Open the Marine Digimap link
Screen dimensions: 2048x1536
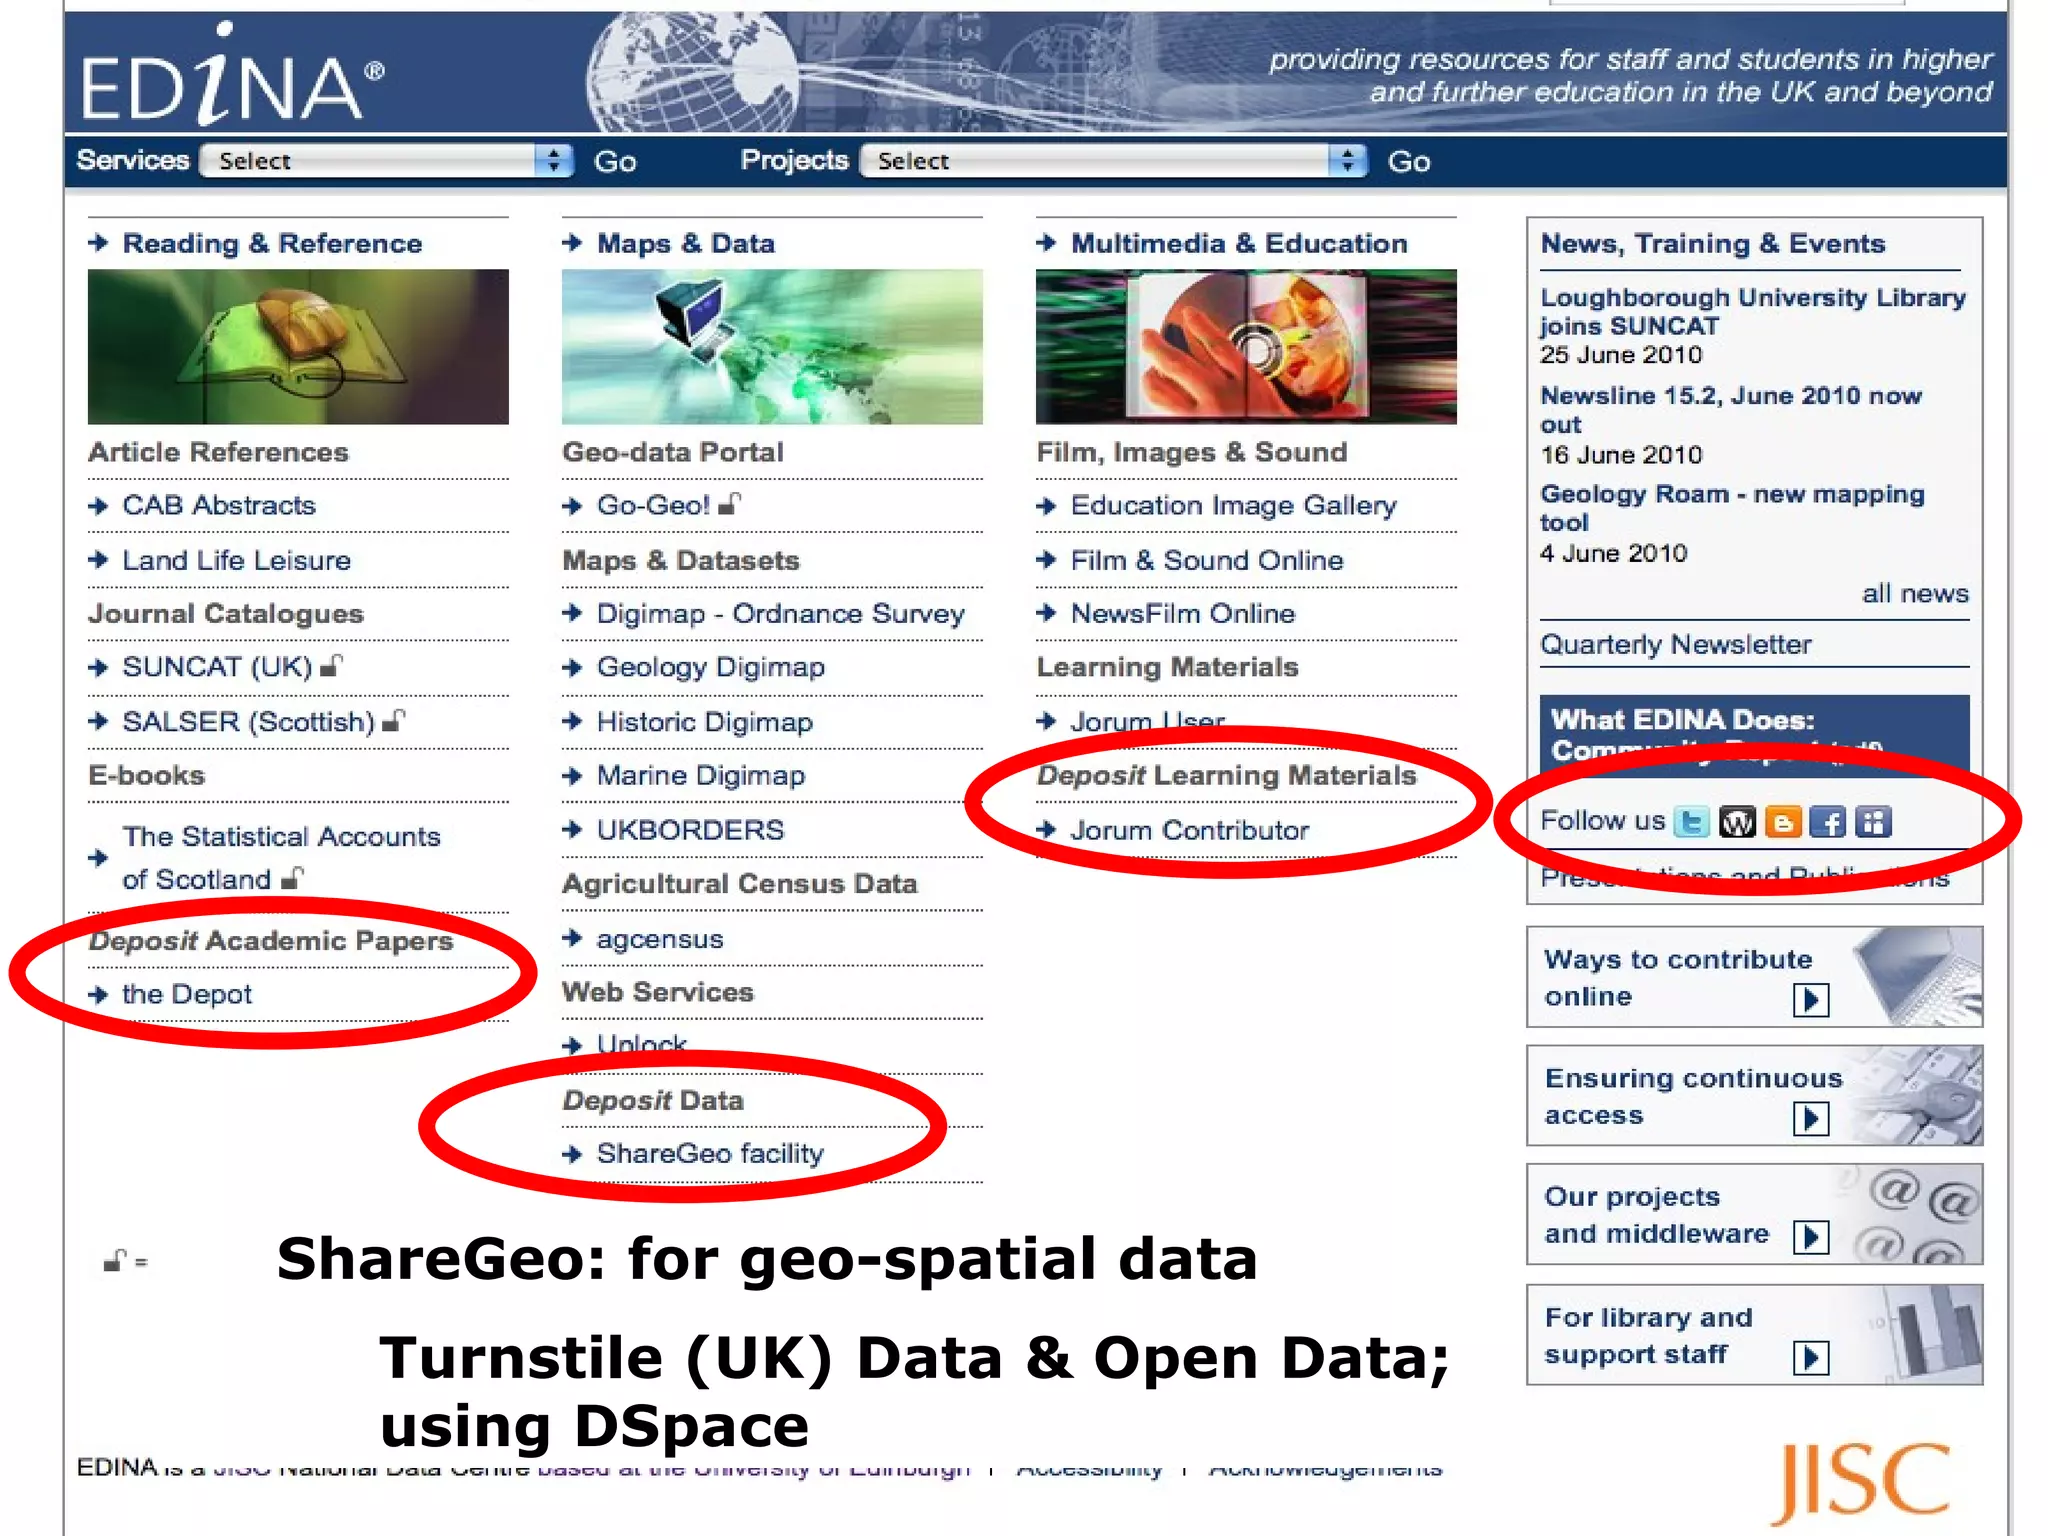[x=701, y=776]
